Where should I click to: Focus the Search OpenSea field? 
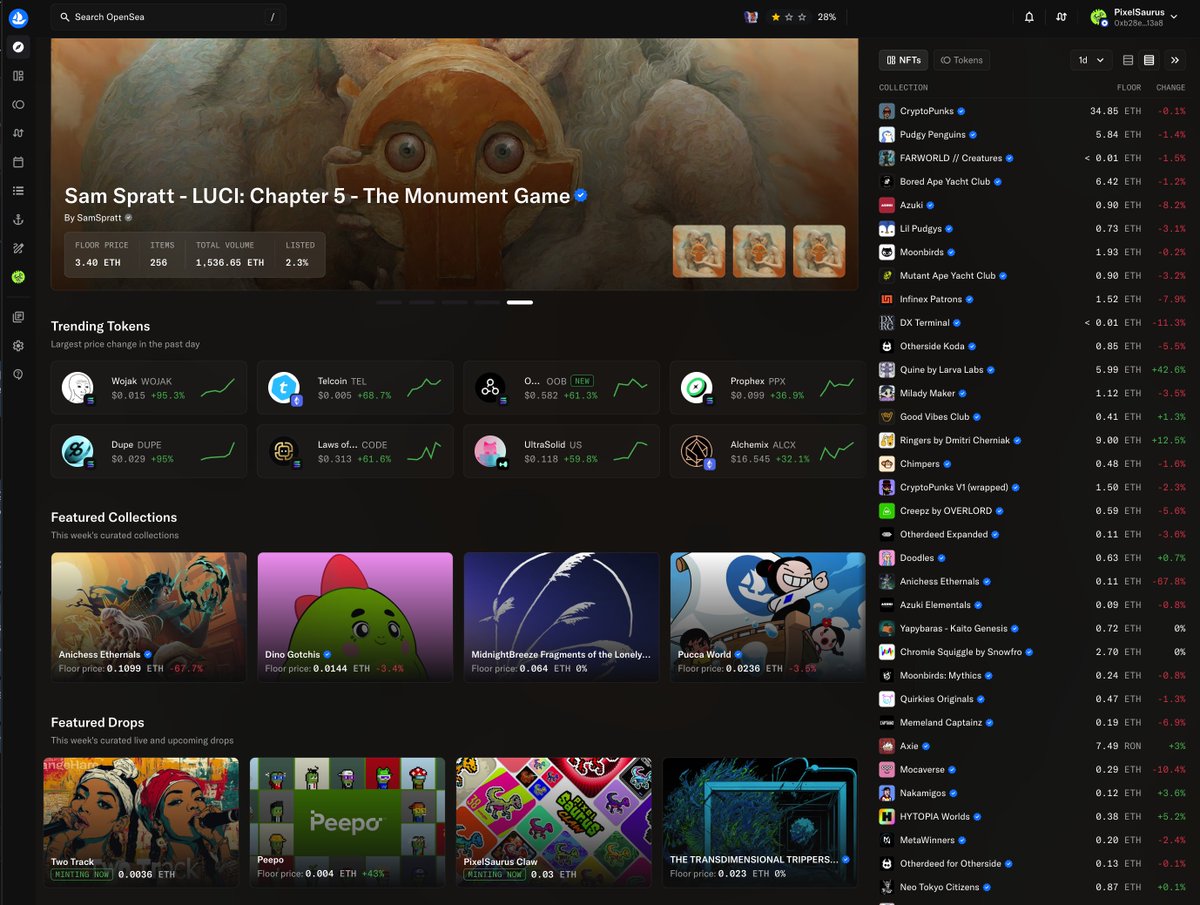168,17
